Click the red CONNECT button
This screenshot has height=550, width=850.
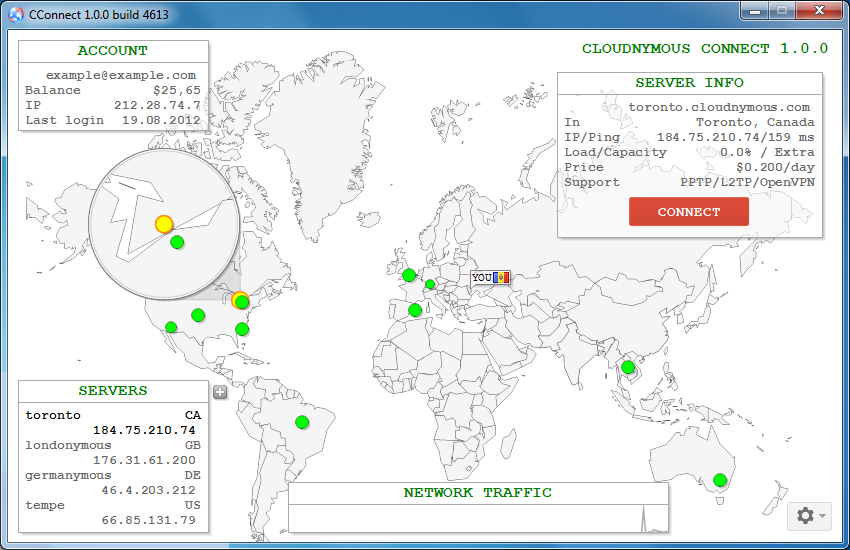coord(688,212)
